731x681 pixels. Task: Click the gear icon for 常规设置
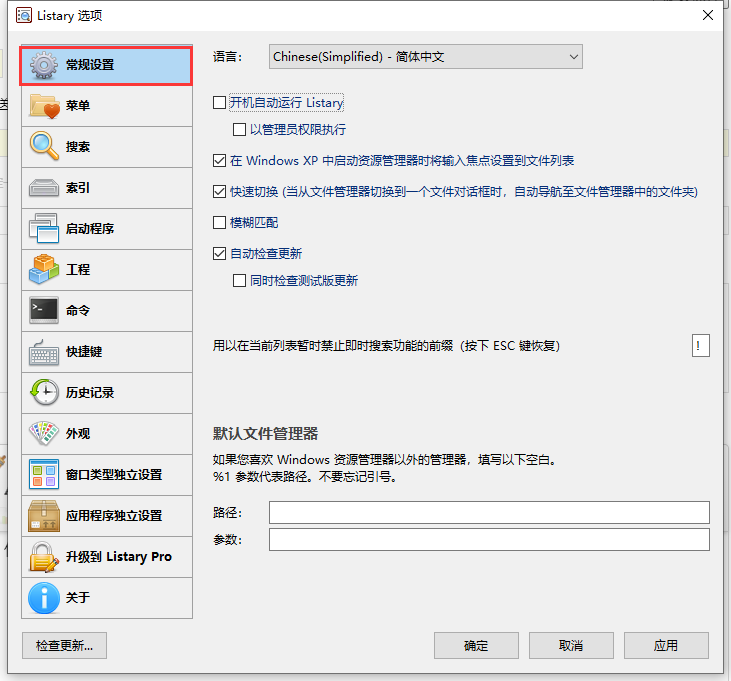(44, 65)
